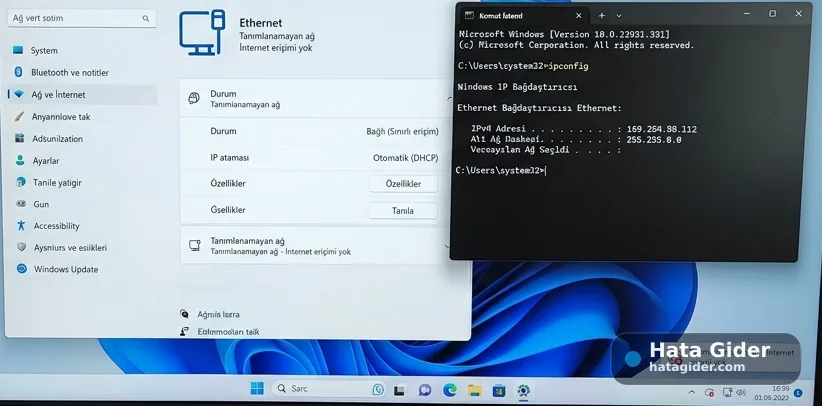This screenshot has width=822, height=406.
Task: Open the Windows Start menu
Action: 257,389
